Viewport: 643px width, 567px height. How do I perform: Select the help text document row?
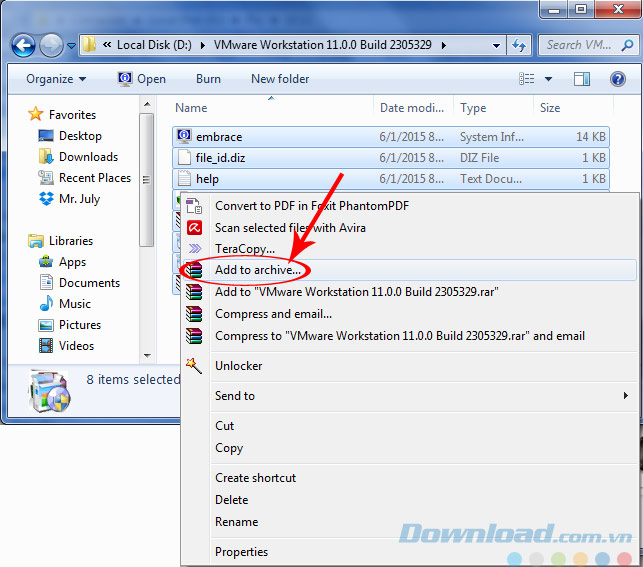click(x=390, y=179)
